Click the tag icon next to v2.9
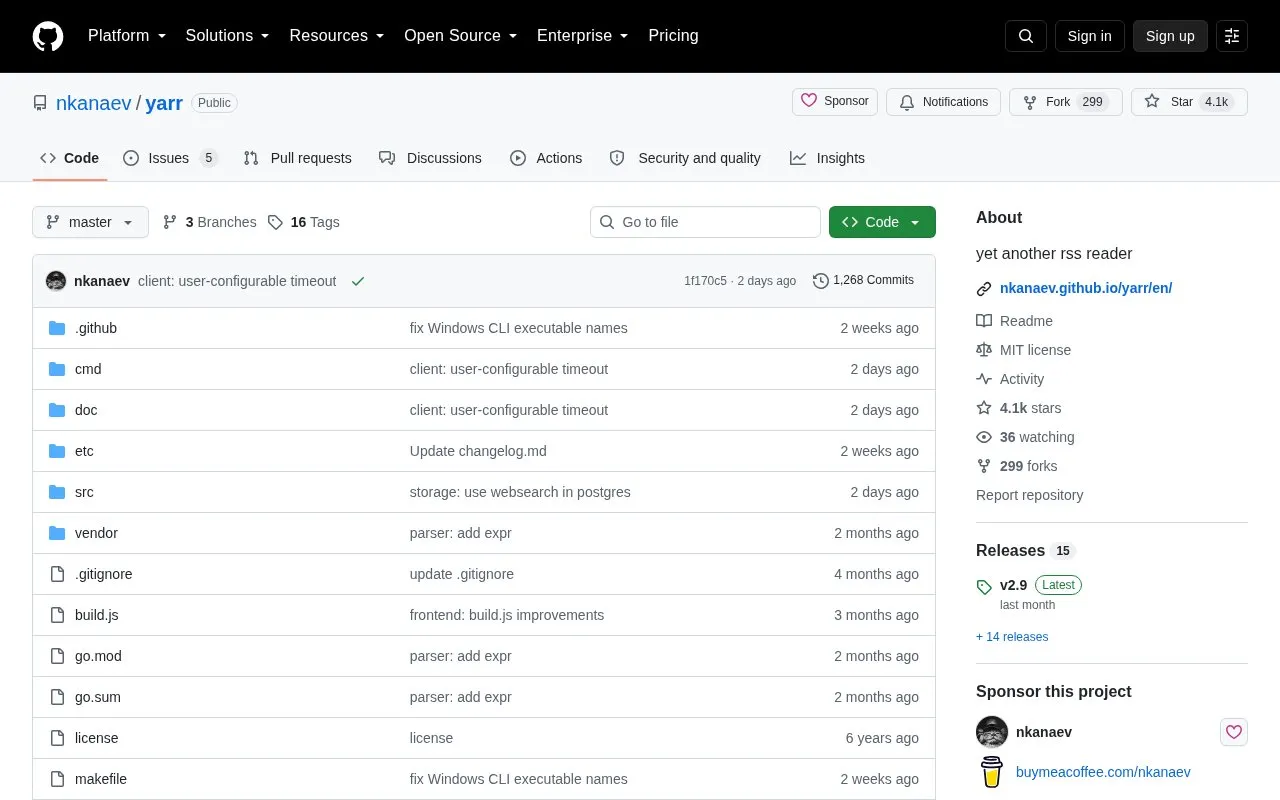This screenshot has height=800, width=1280. tap(984, 586)
